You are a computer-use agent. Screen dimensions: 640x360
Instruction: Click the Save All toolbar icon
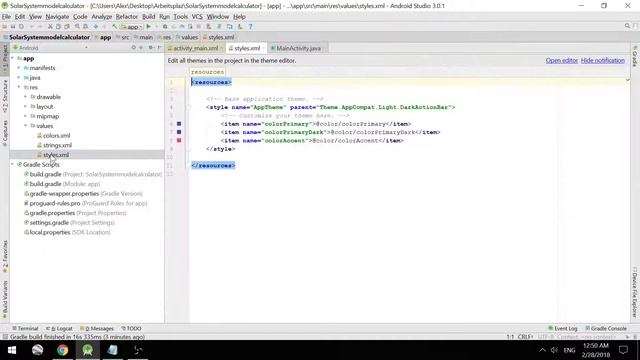pyautogui.click(x=13, y=27)
